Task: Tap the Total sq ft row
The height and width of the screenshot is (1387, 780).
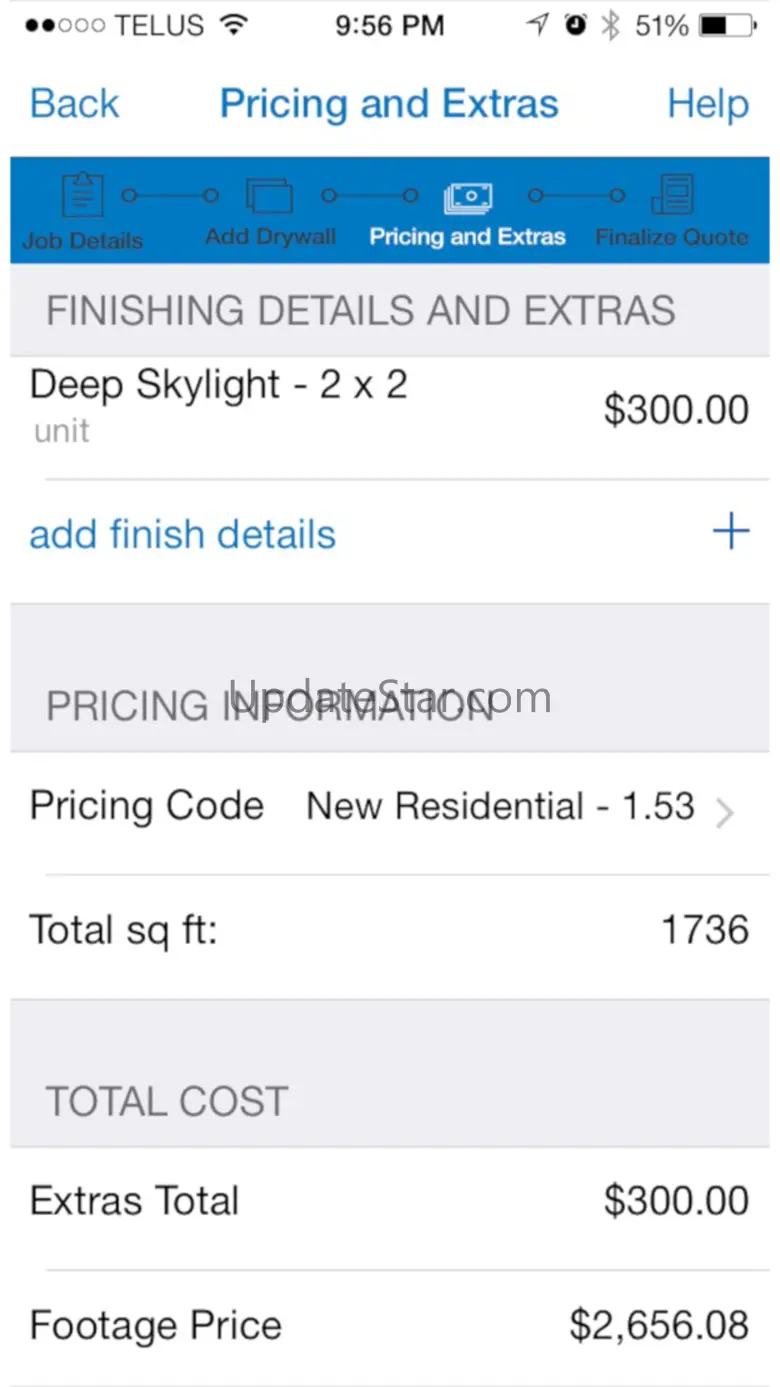Action: 390,931
